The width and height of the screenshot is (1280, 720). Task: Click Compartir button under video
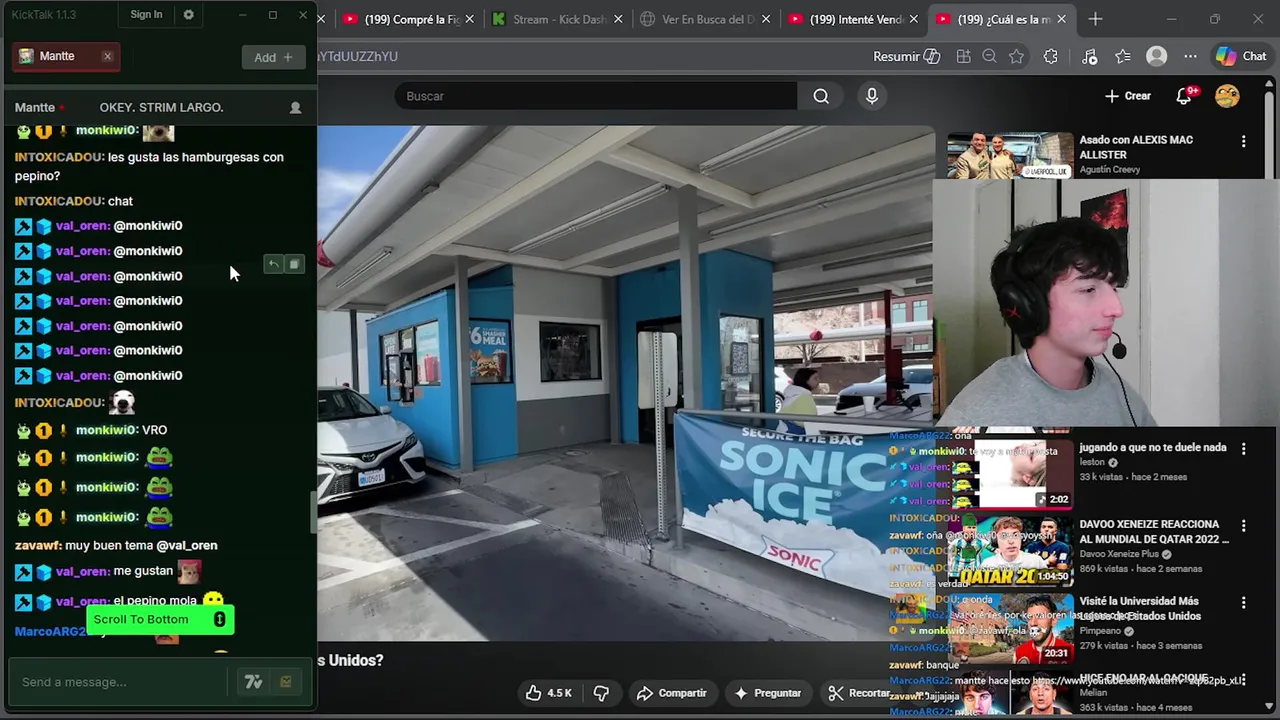point(671,693)
